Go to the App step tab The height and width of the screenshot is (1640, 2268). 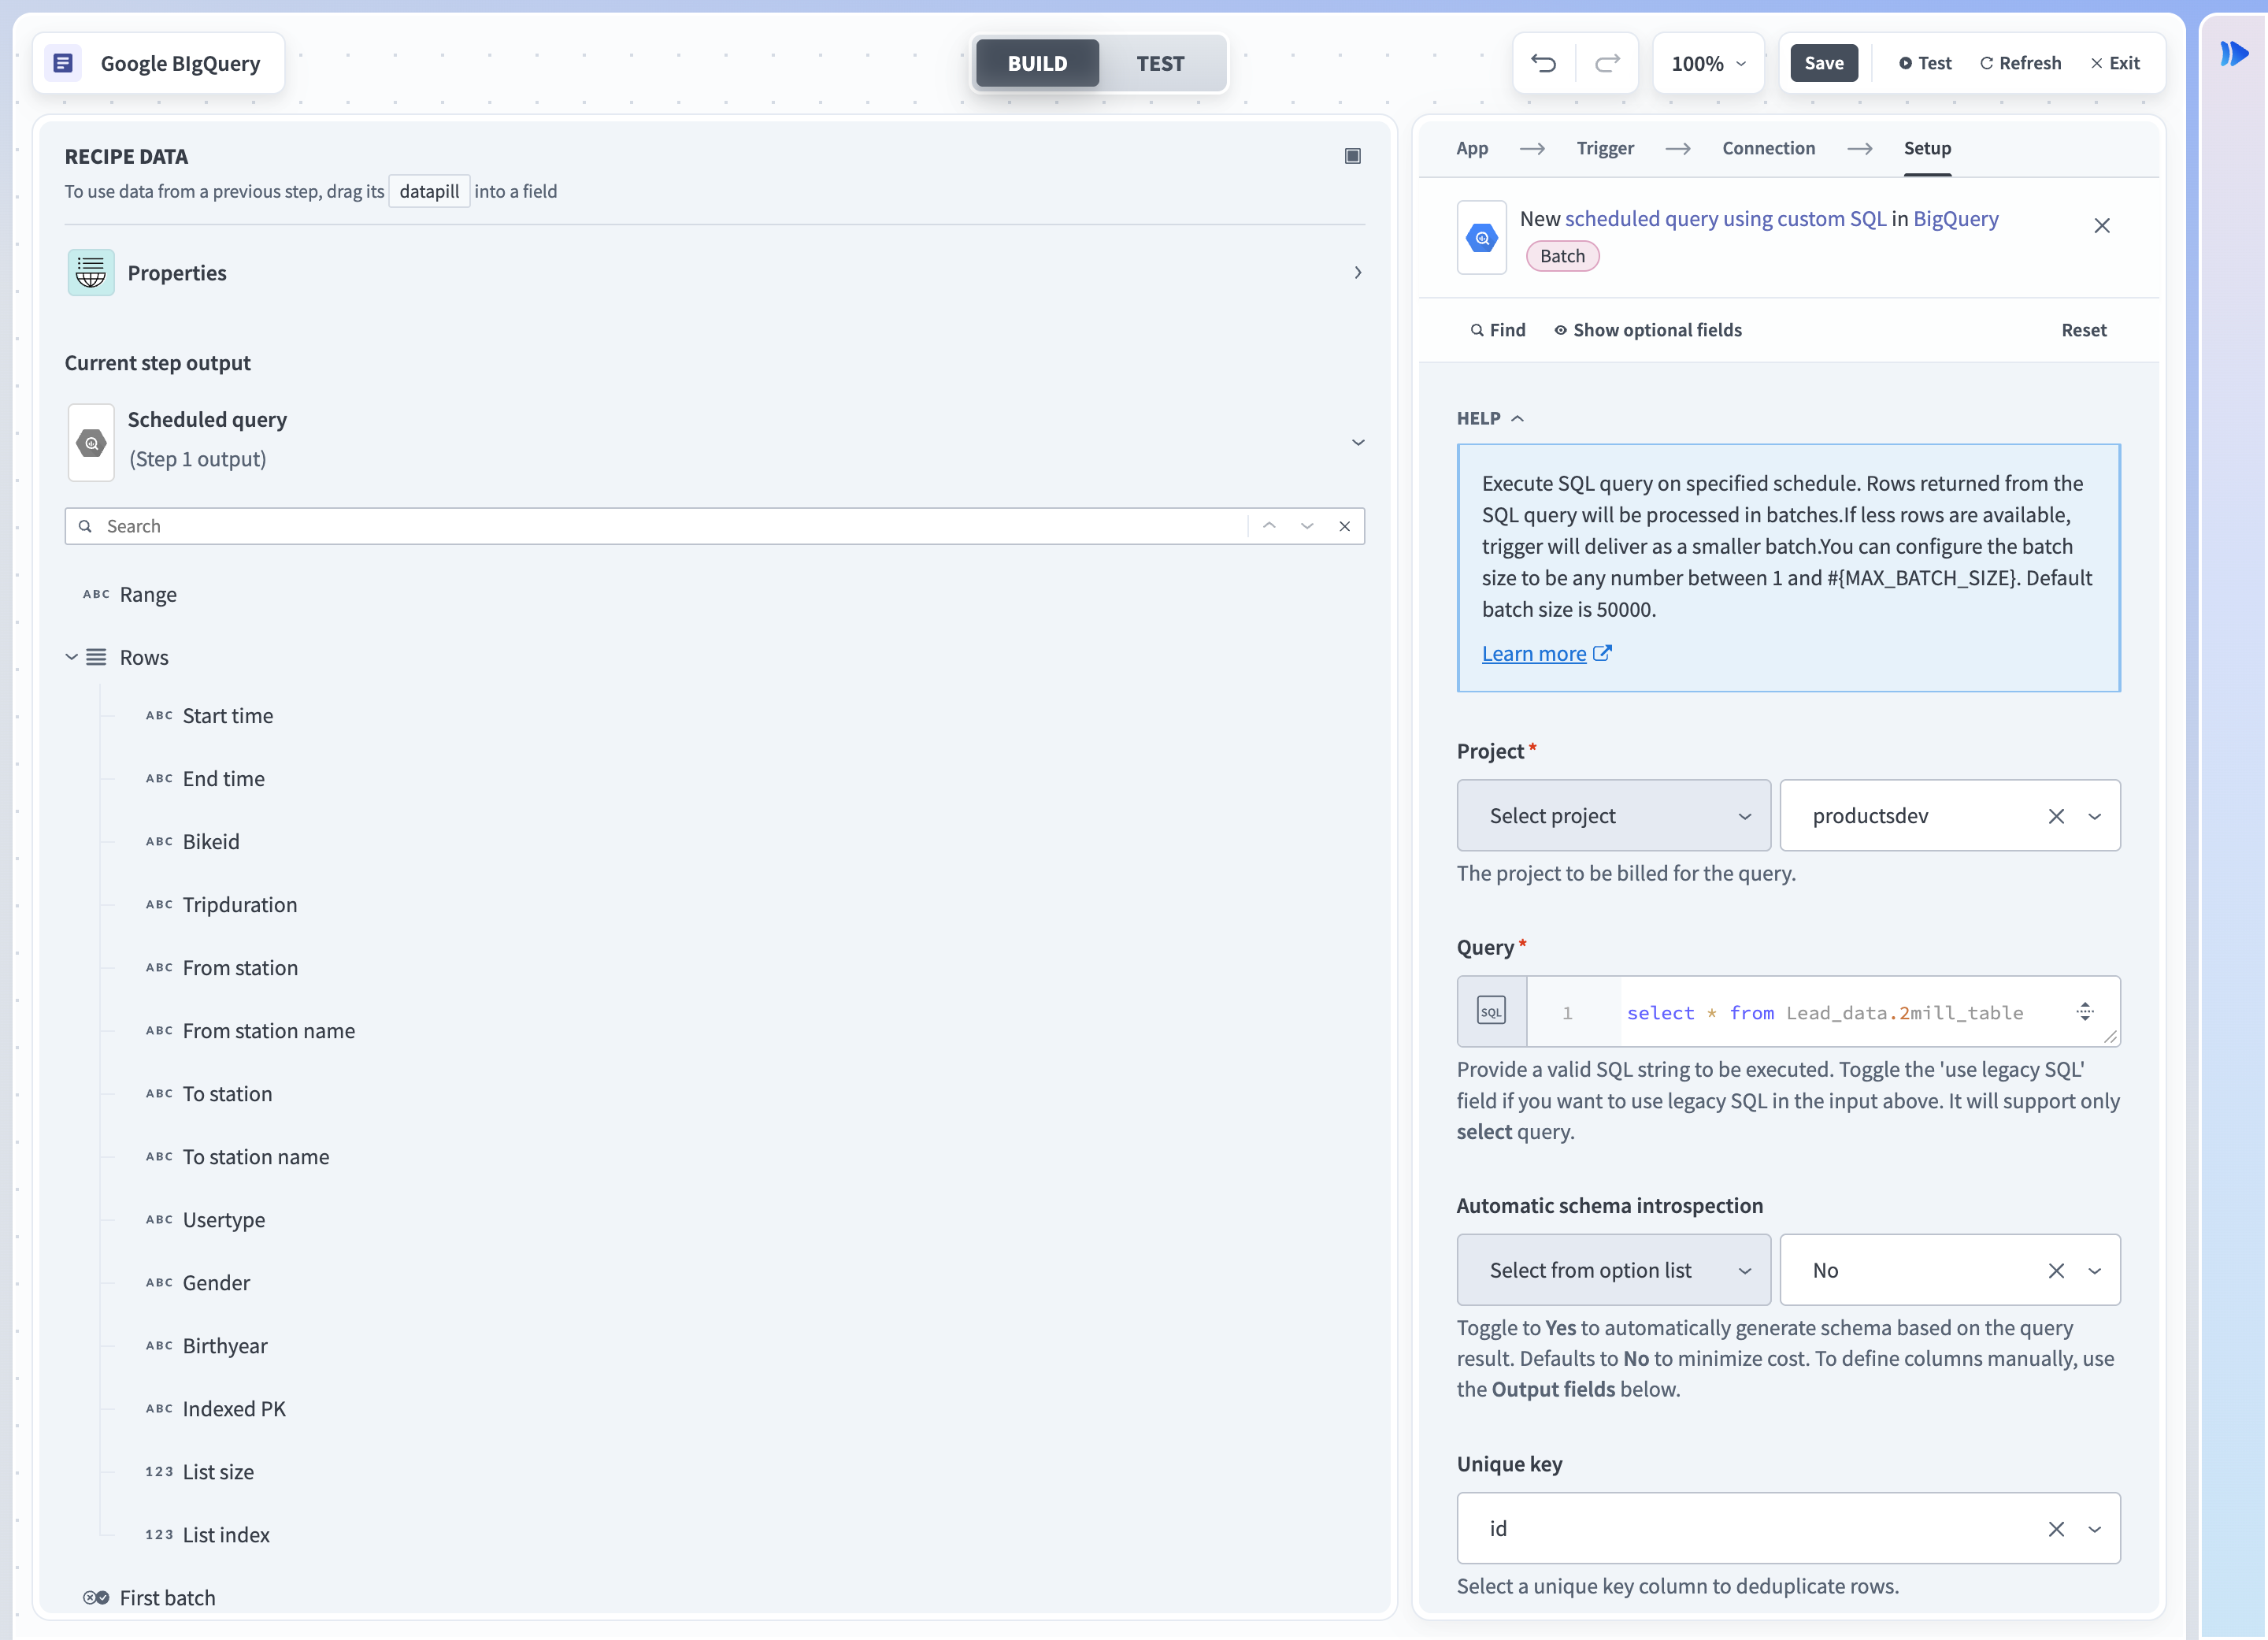coord(1472,148)
